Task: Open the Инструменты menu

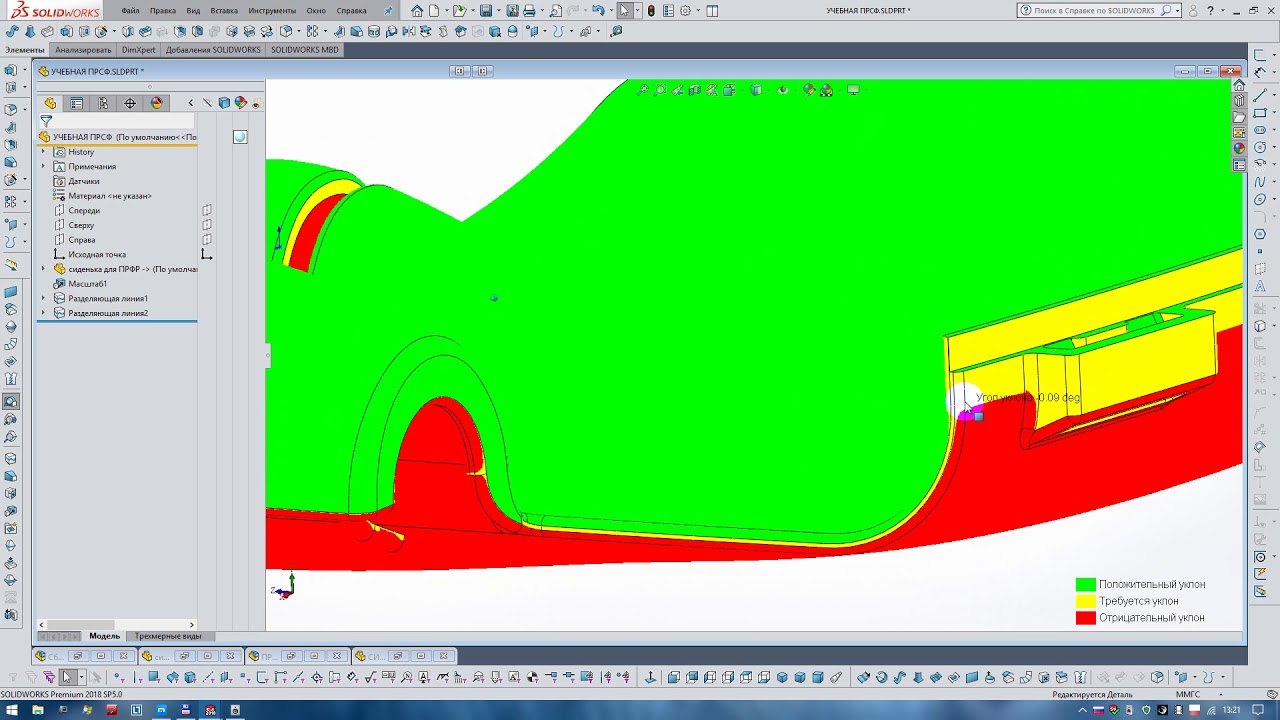Action: (x=272, y=10)
